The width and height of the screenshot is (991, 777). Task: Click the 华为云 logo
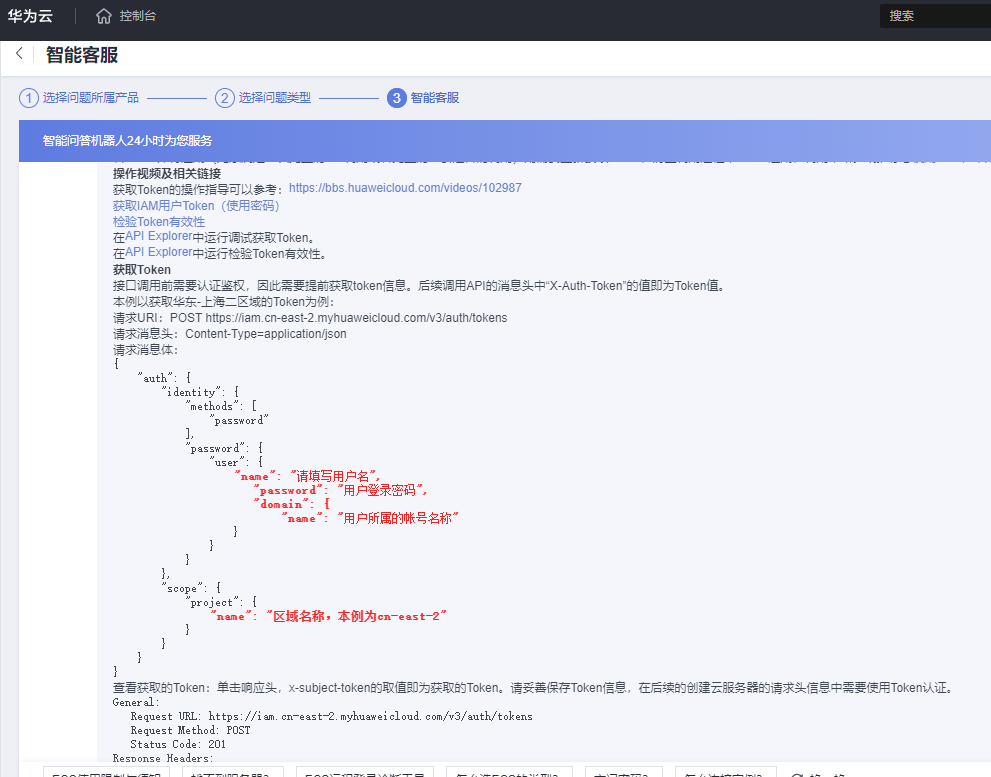click(30, 16)
